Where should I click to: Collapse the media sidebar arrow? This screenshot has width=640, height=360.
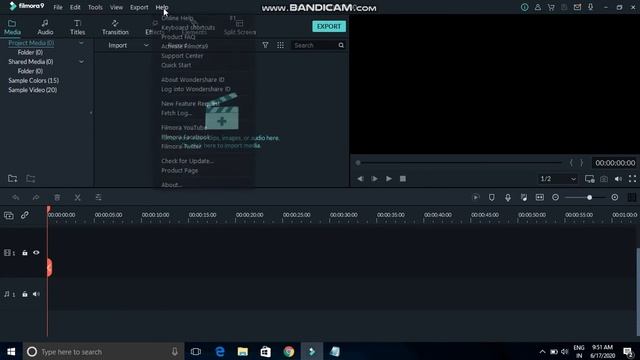click(x=91, y=113)
